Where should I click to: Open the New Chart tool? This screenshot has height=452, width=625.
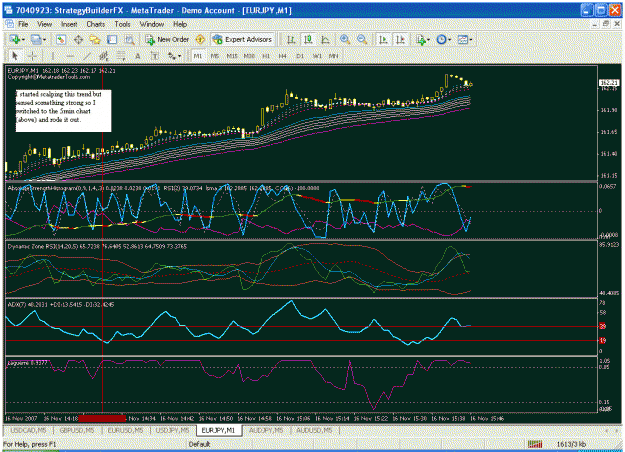pyautogui.click(x=15, y=39)
